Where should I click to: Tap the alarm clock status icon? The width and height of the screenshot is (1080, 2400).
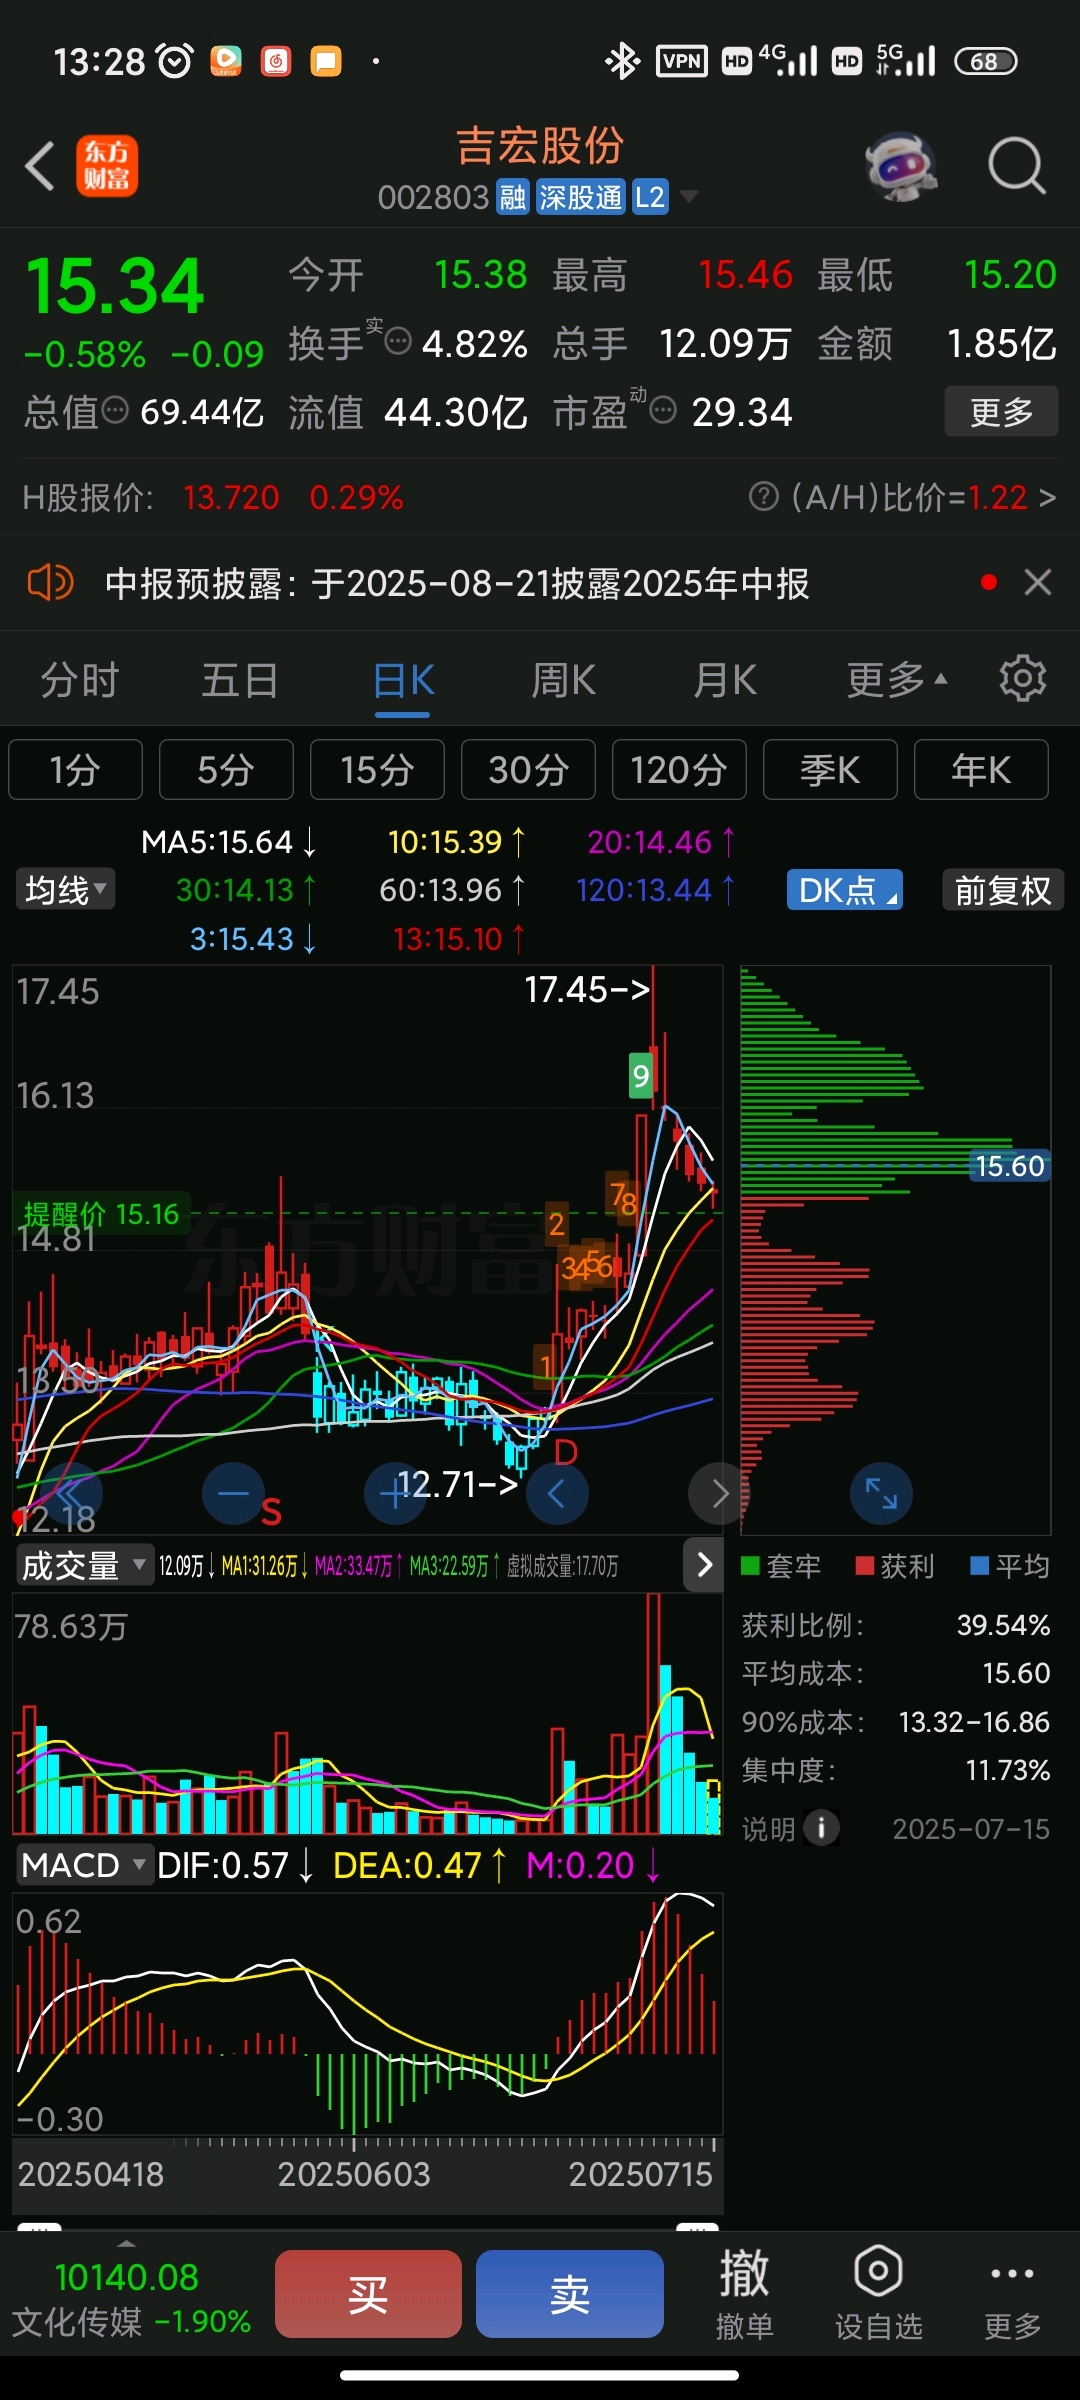tap(175, 61)
